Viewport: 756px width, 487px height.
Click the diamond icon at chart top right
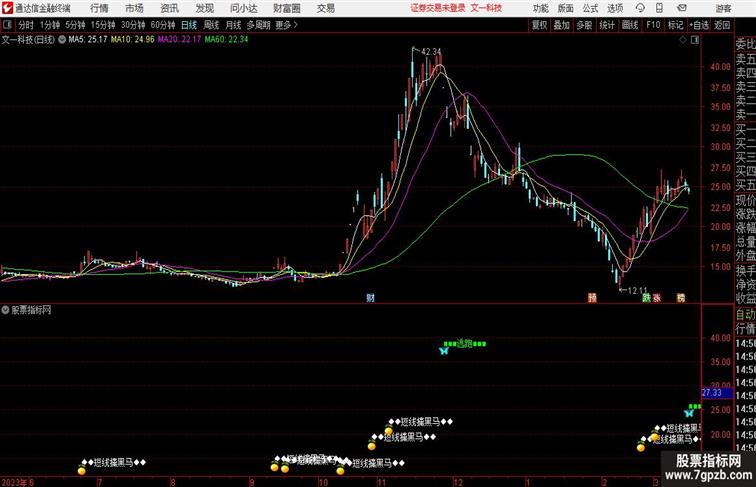coord(683,40)
